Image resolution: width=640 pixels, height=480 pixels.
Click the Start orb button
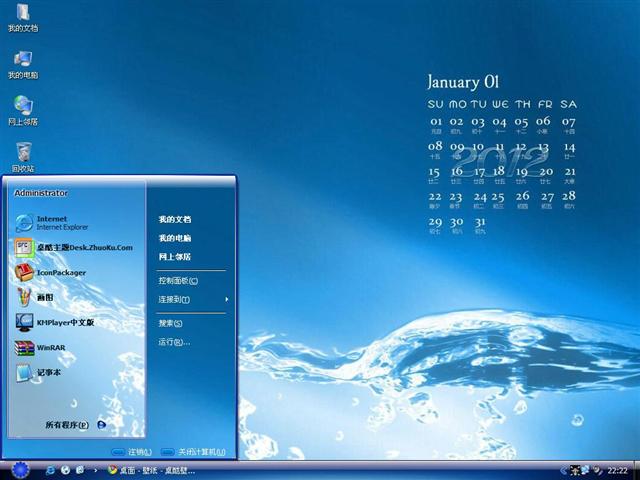(x=20, y=470)
